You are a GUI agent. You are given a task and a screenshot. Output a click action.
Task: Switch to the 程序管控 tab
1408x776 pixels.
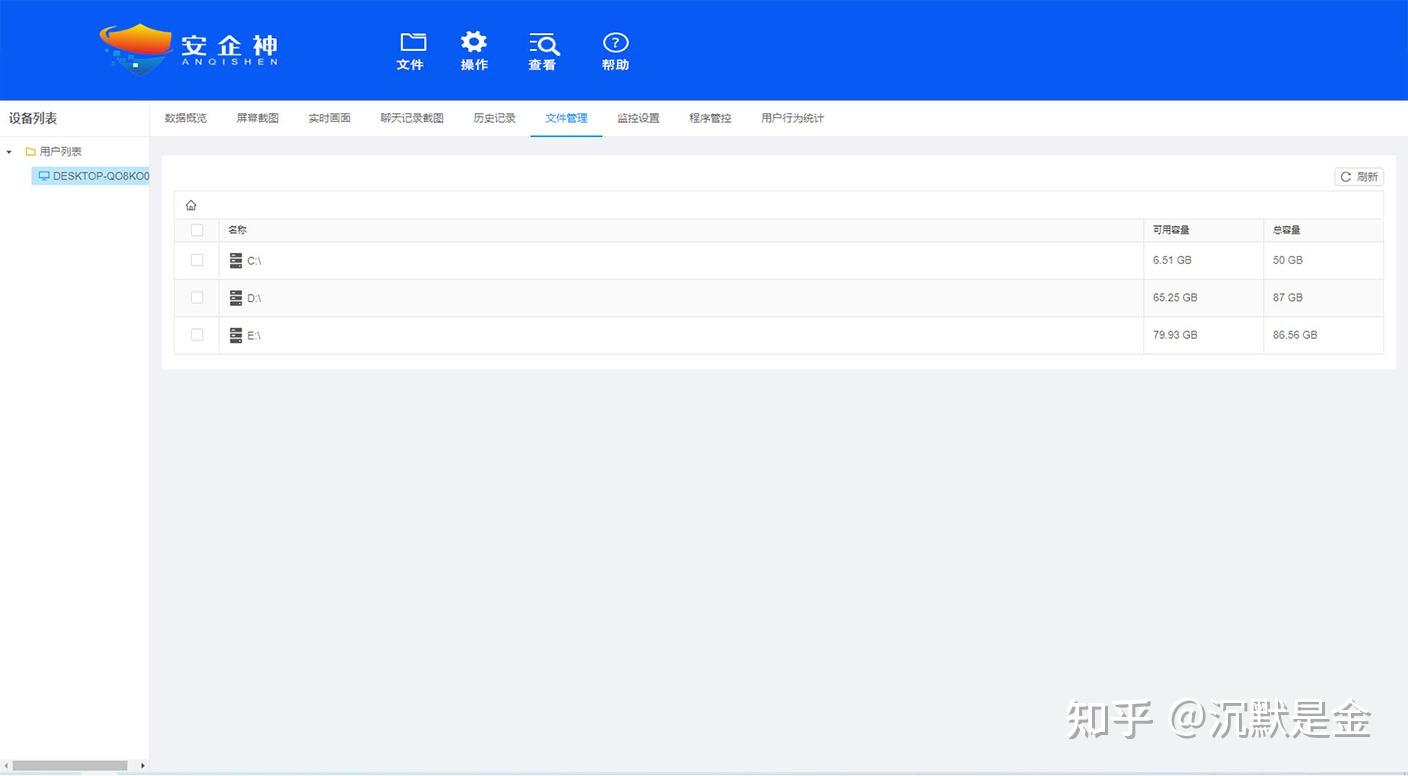pyautogui.click(x=711, y=118)
